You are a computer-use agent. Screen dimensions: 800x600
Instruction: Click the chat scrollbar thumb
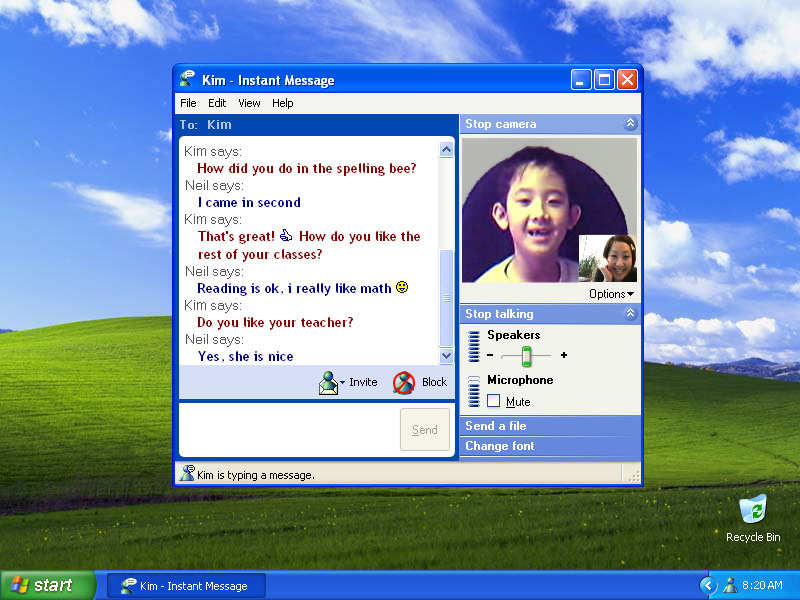(x=446, y=298)
